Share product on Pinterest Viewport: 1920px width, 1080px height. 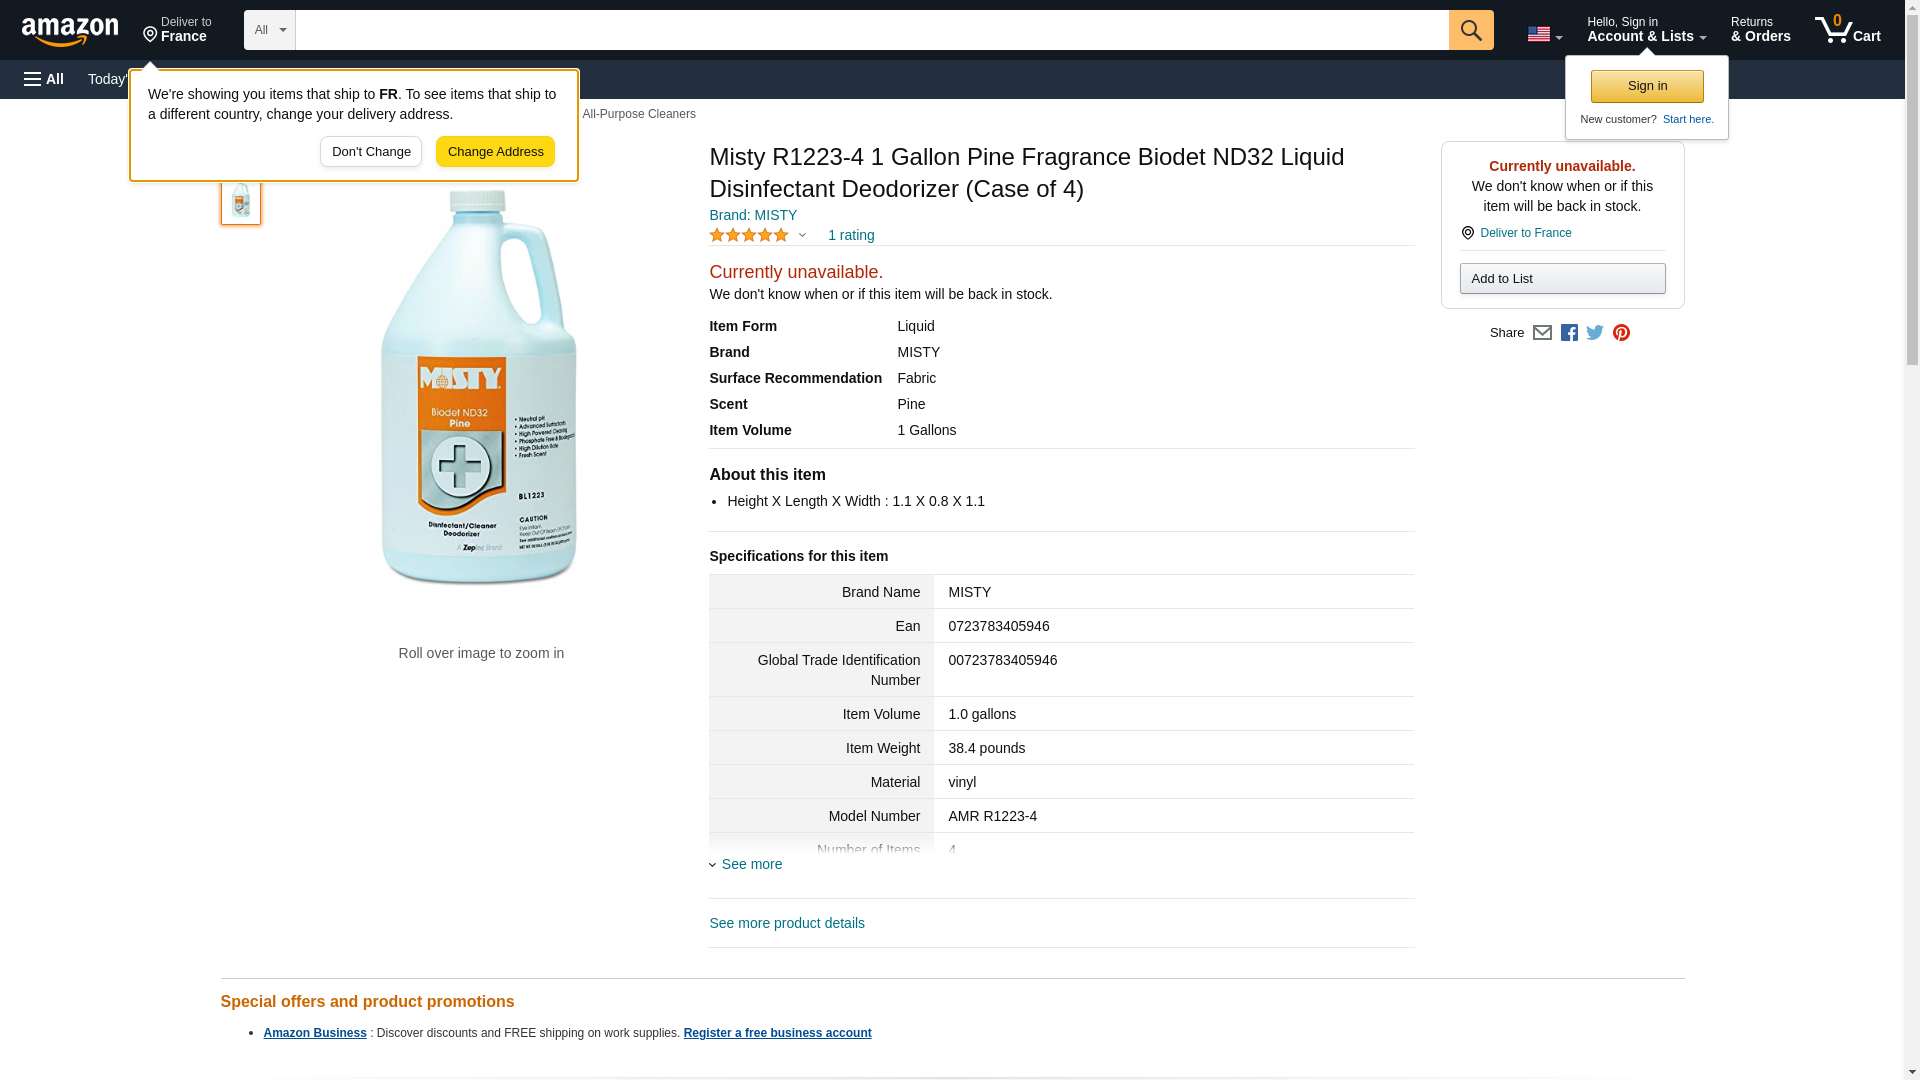click(1621, 333)
